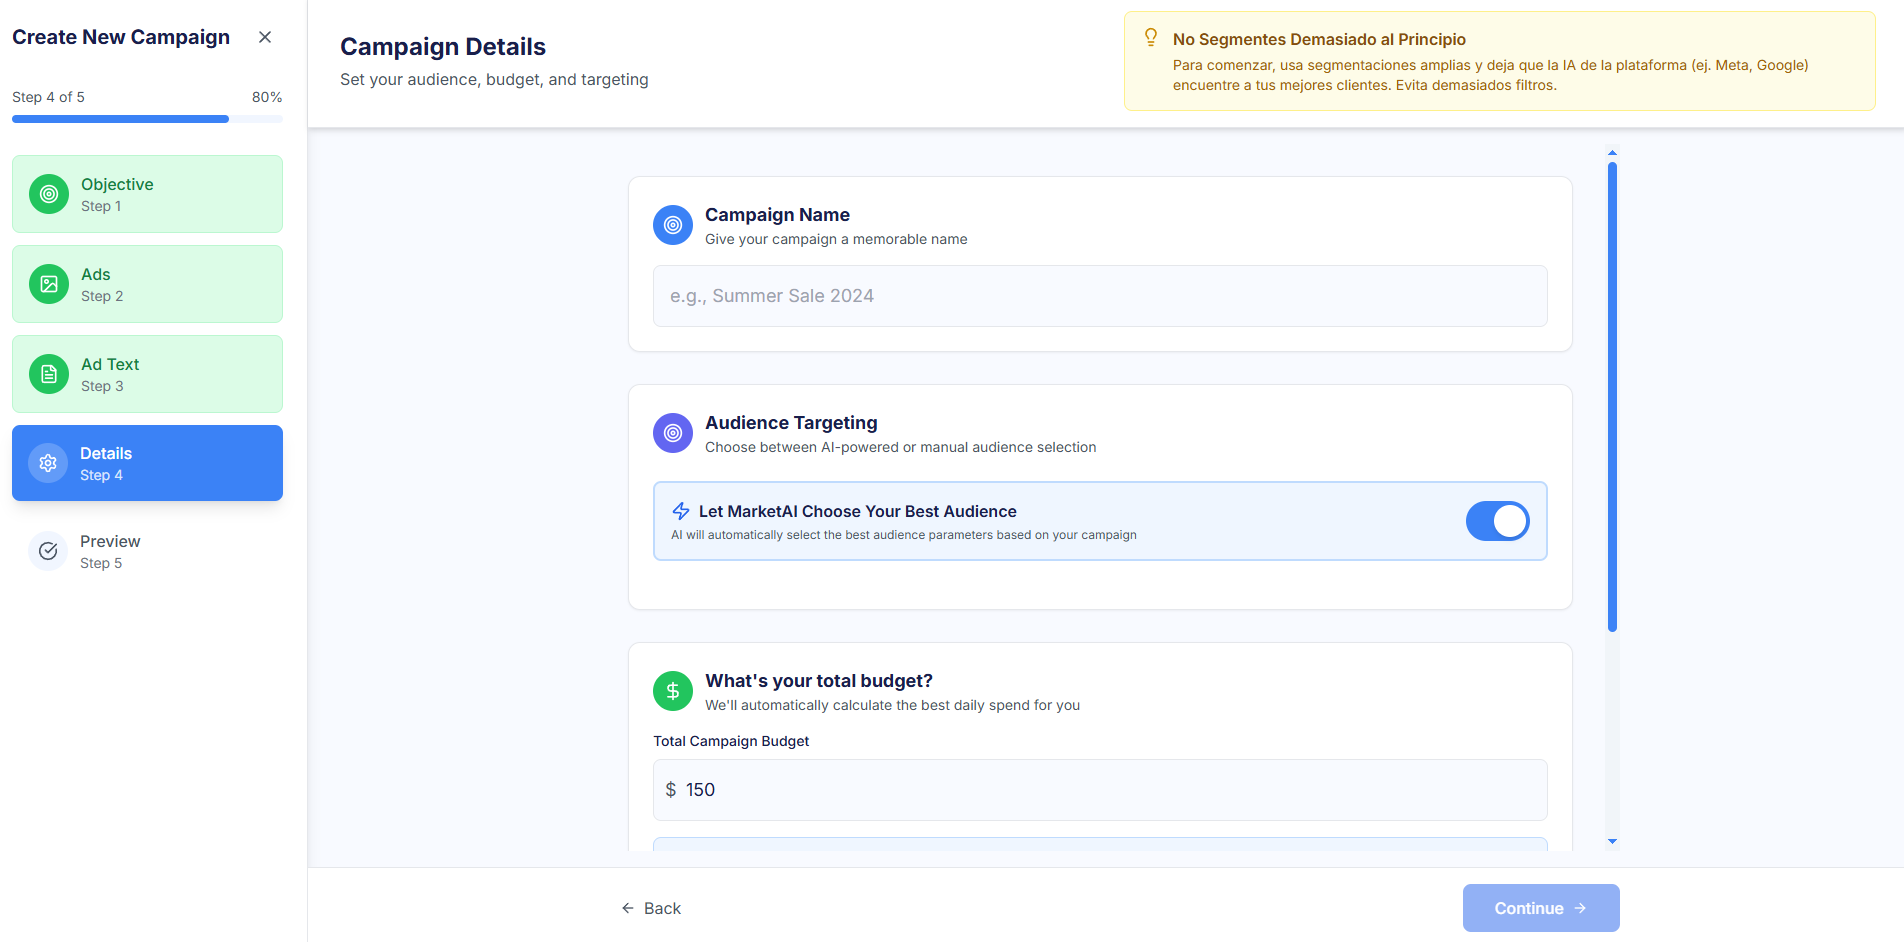Click the Total Campaign Budget input
Viewport: 1904px width, 942px height.
[1100, 790]
